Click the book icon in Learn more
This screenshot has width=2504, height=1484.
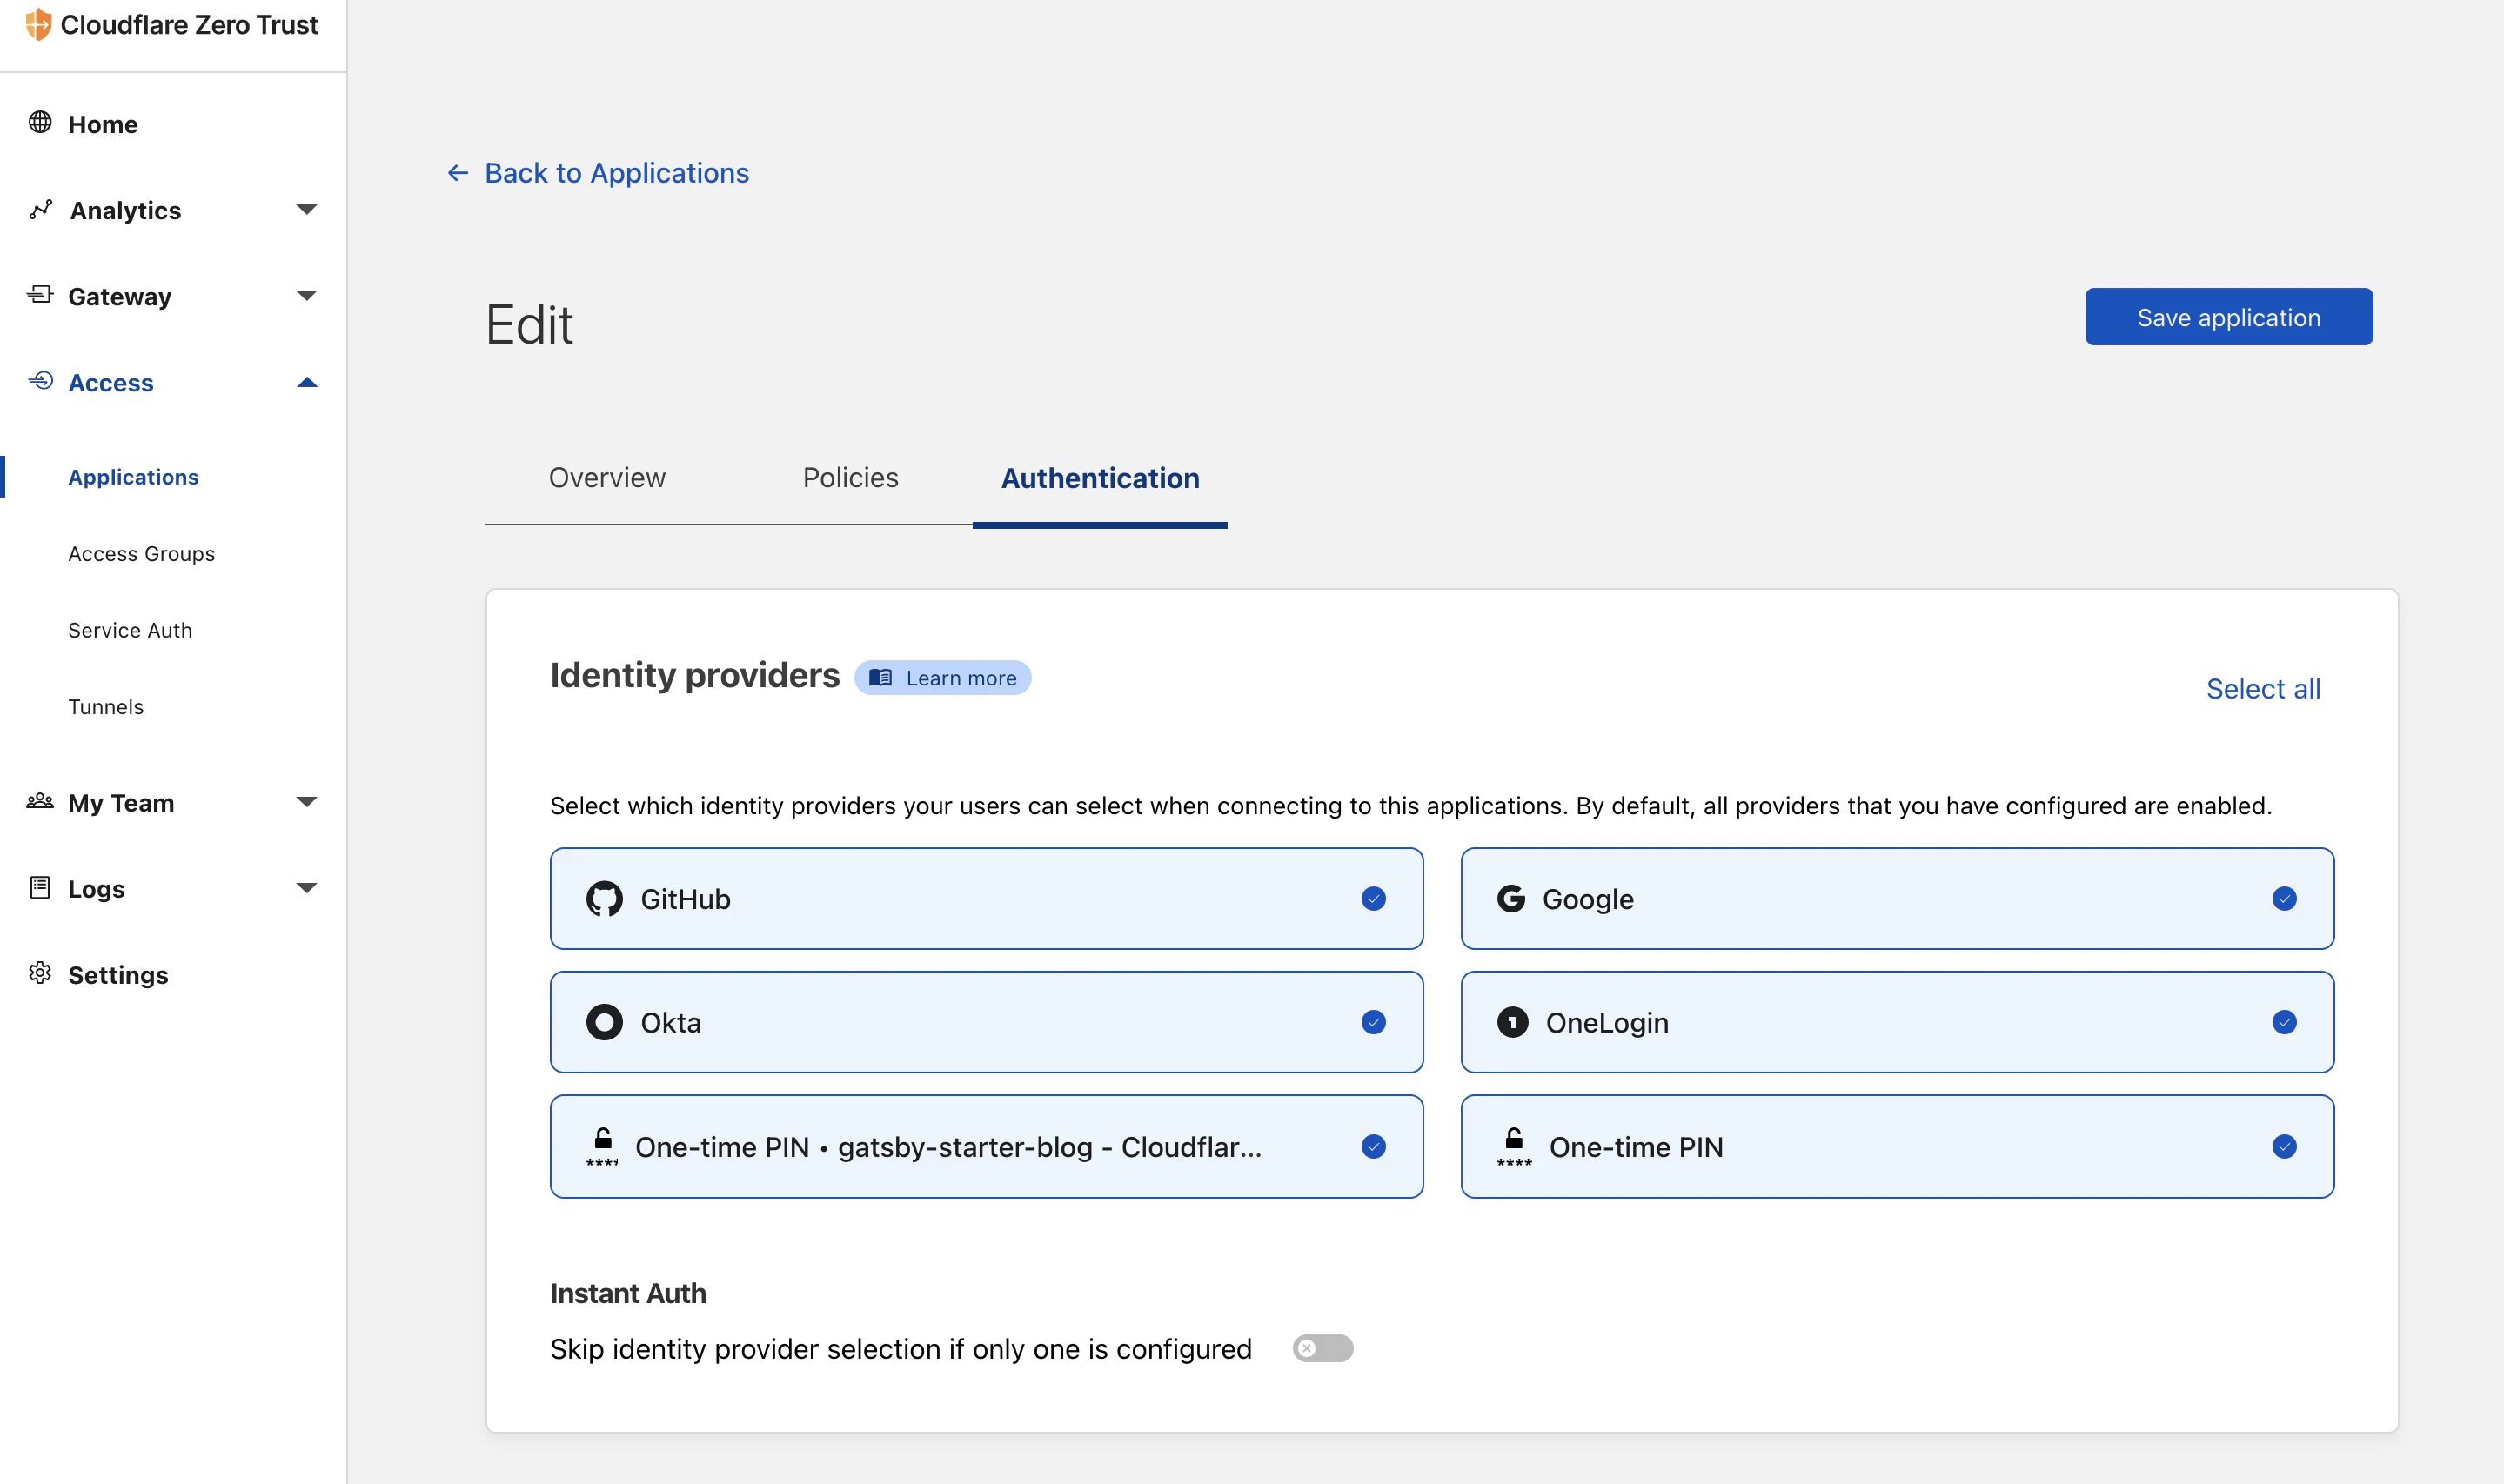tap(880, 678)
